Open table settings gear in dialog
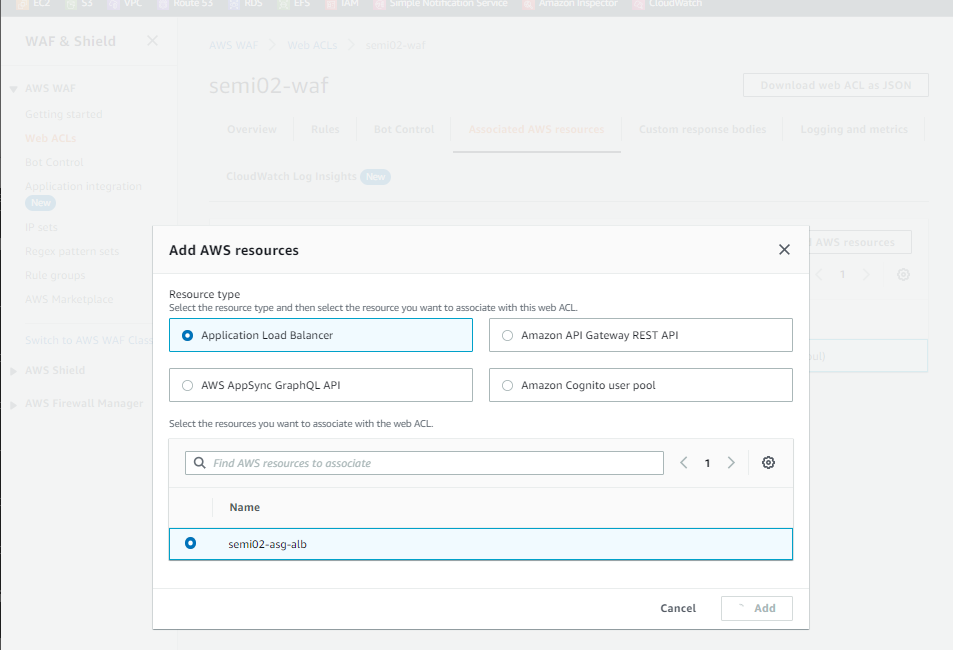 pos(768,463)
